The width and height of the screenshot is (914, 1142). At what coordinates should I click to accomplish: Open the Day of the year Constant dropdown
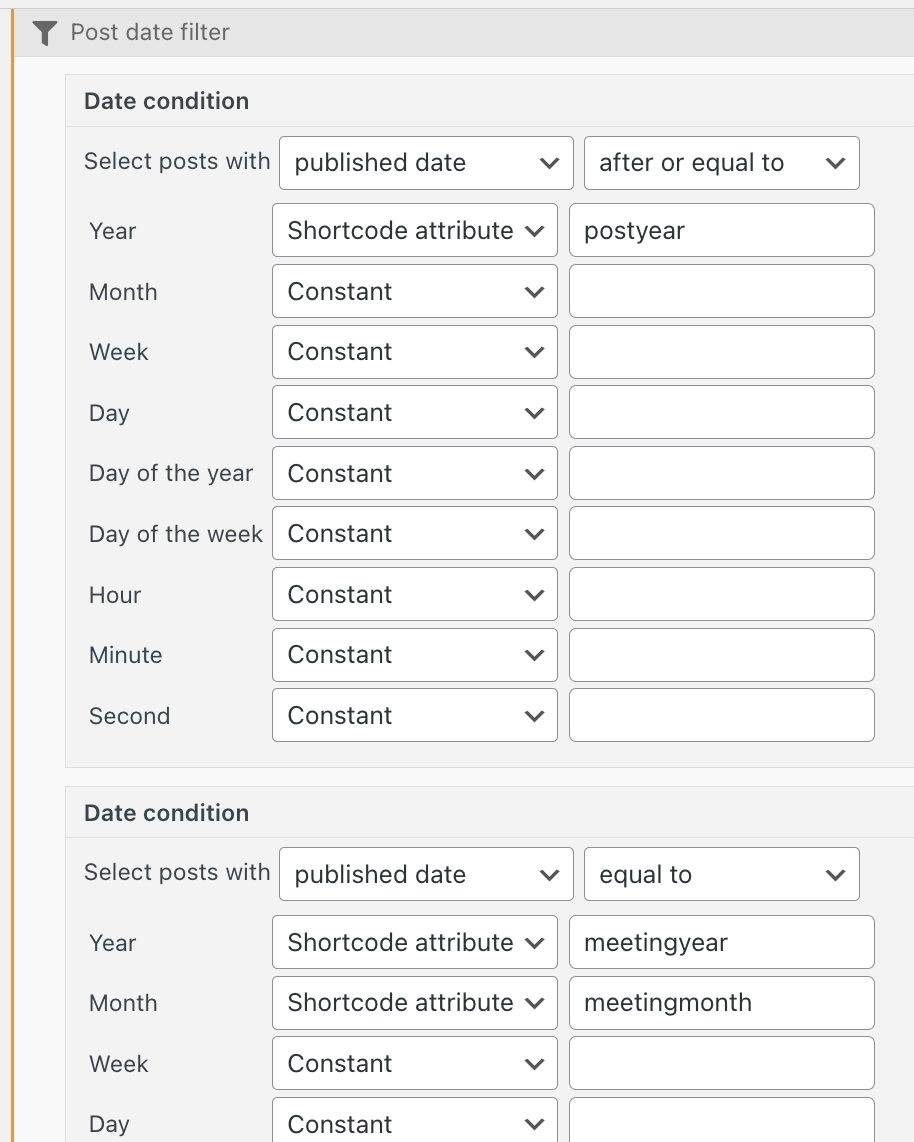click(415, 473)
